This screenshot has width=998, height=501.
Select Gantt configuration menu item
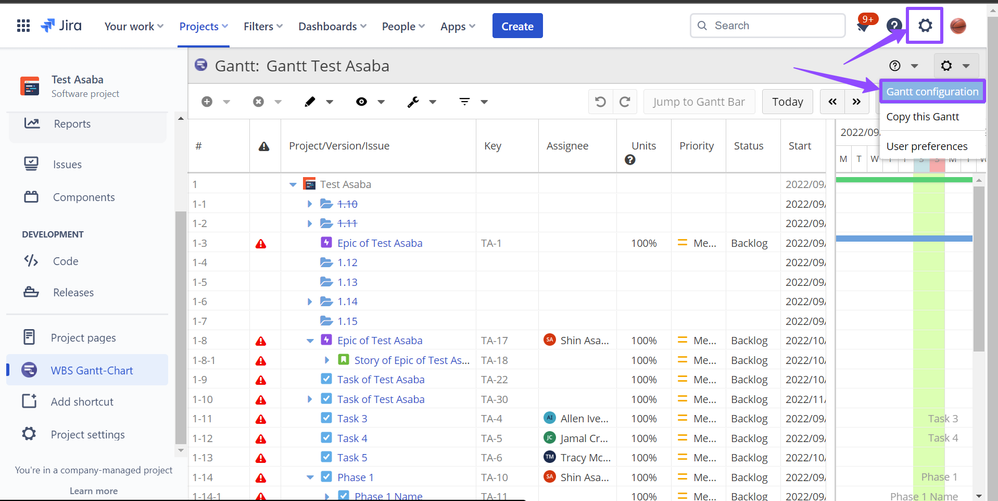click(932, 92)
